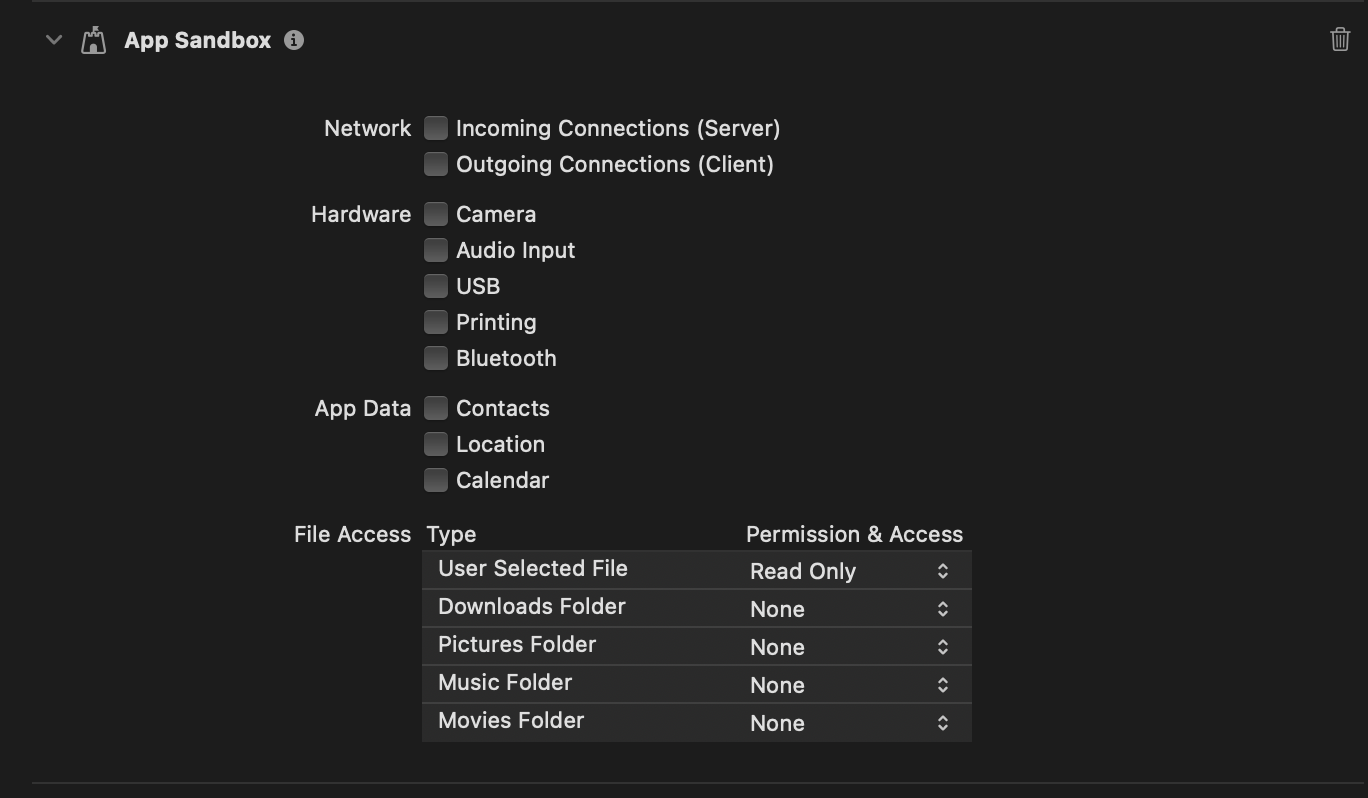The width and height of the screenshot is (1368, 798).
Task: Open User Selected File permission dropdown
Action: tap(848, 571)
